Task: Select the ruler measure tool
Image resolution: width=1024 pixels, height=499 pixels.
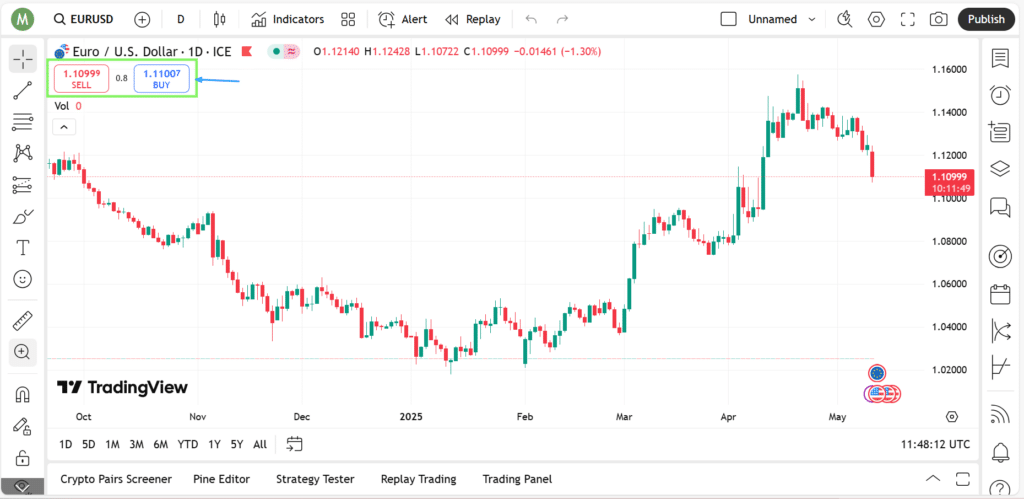Action: [23, 321]
